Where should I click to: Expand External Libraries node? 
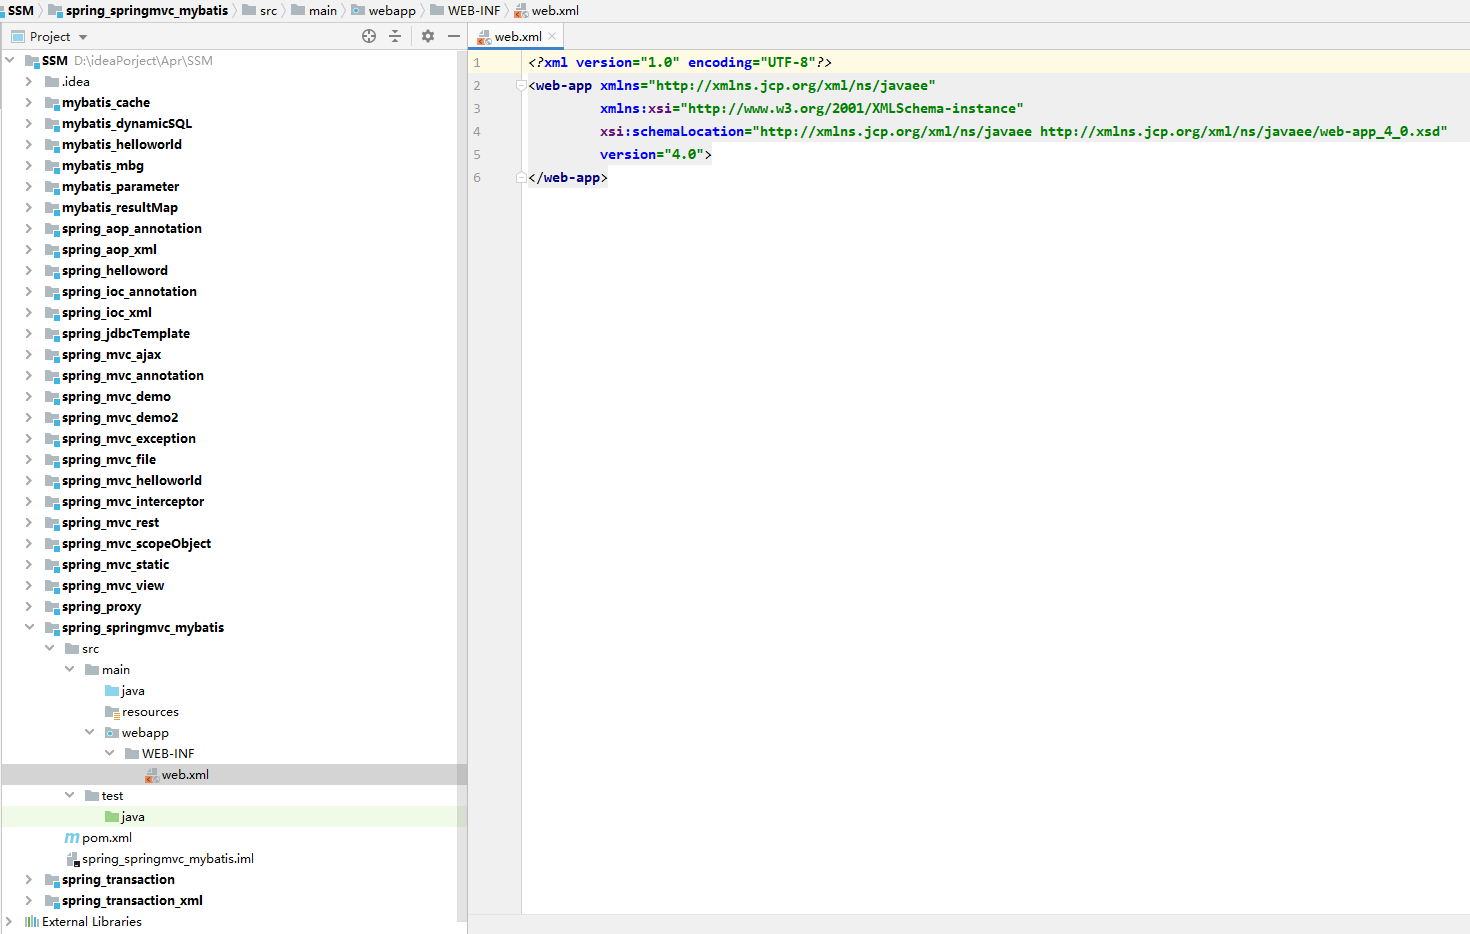(9, 921)
